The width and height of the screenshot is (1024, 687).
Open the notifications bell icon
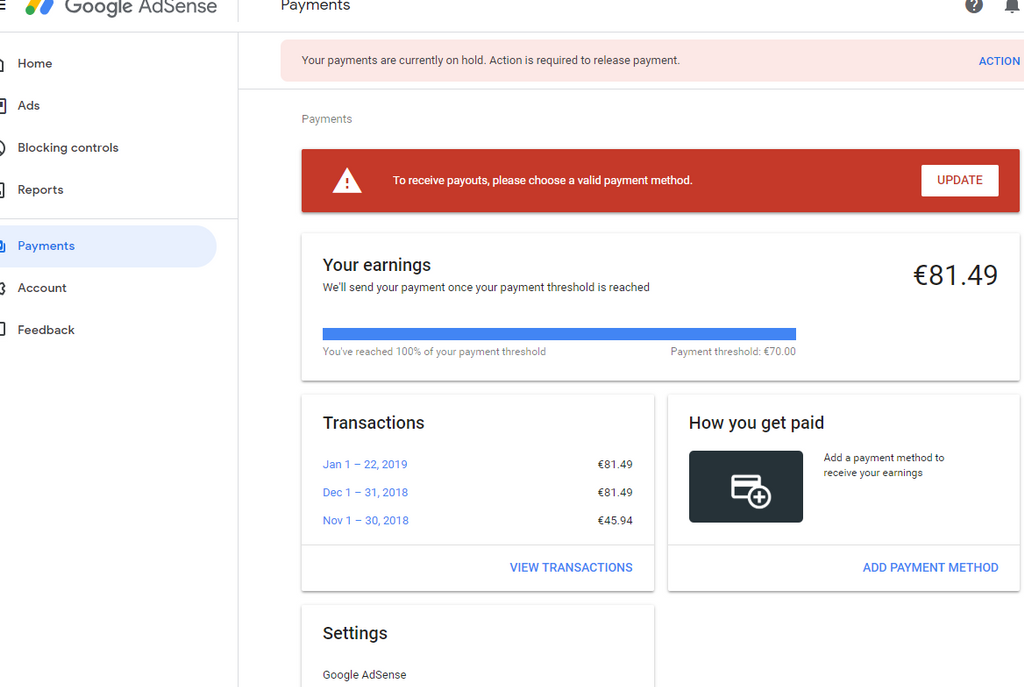(x=1011, y=6)
